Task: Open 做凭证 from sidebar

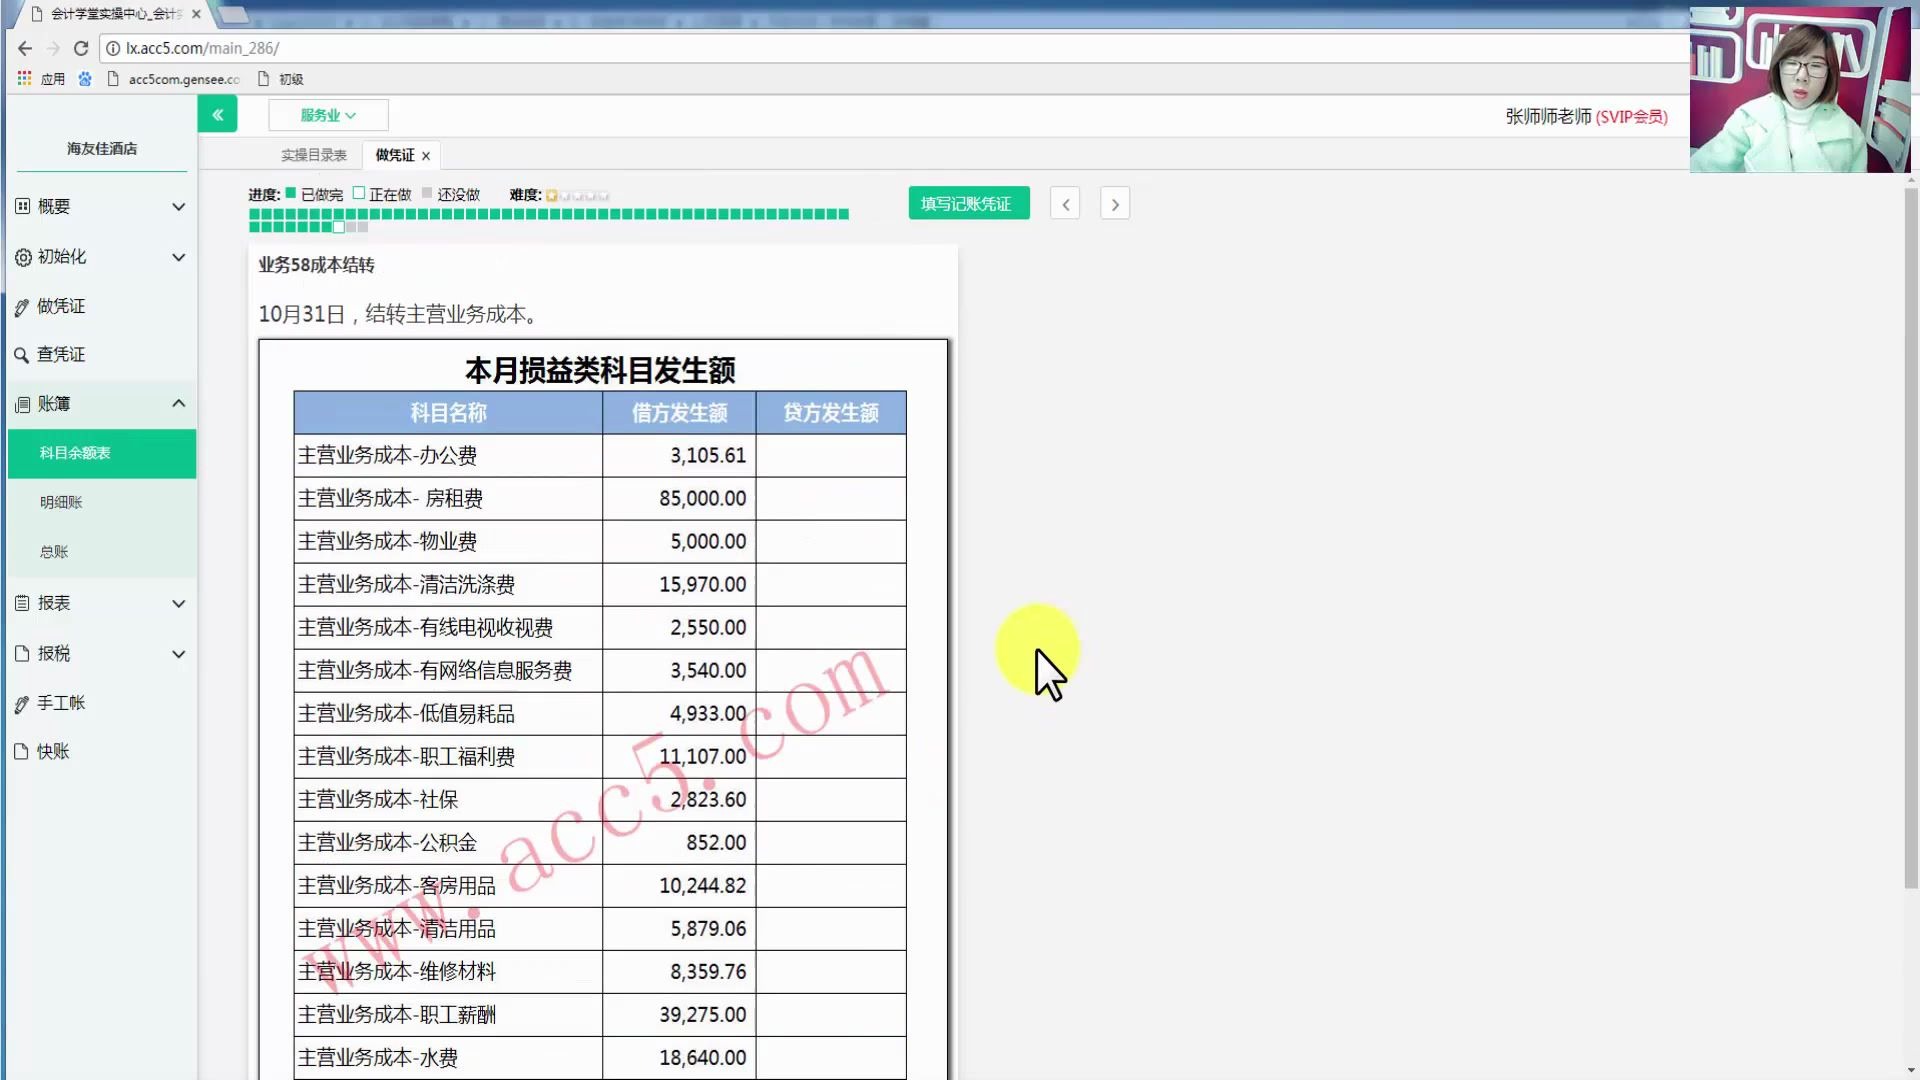Action: pos(60,306)
